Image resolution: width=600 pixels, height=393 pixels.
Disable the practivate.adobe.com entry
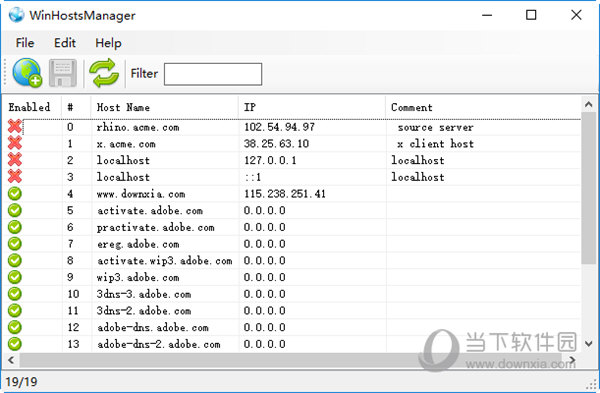(15, 227)
